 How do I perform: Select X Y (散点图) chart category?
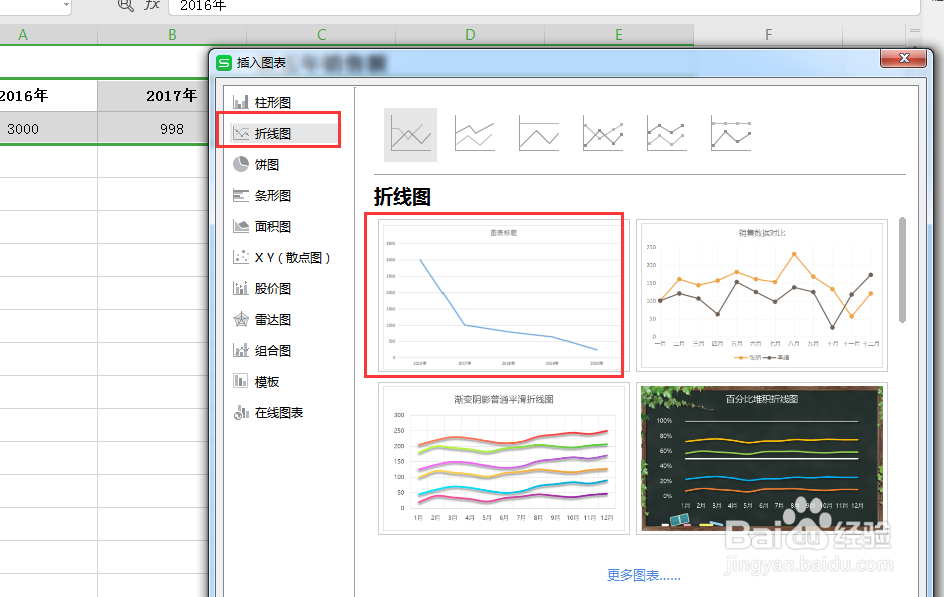[283, 258]
